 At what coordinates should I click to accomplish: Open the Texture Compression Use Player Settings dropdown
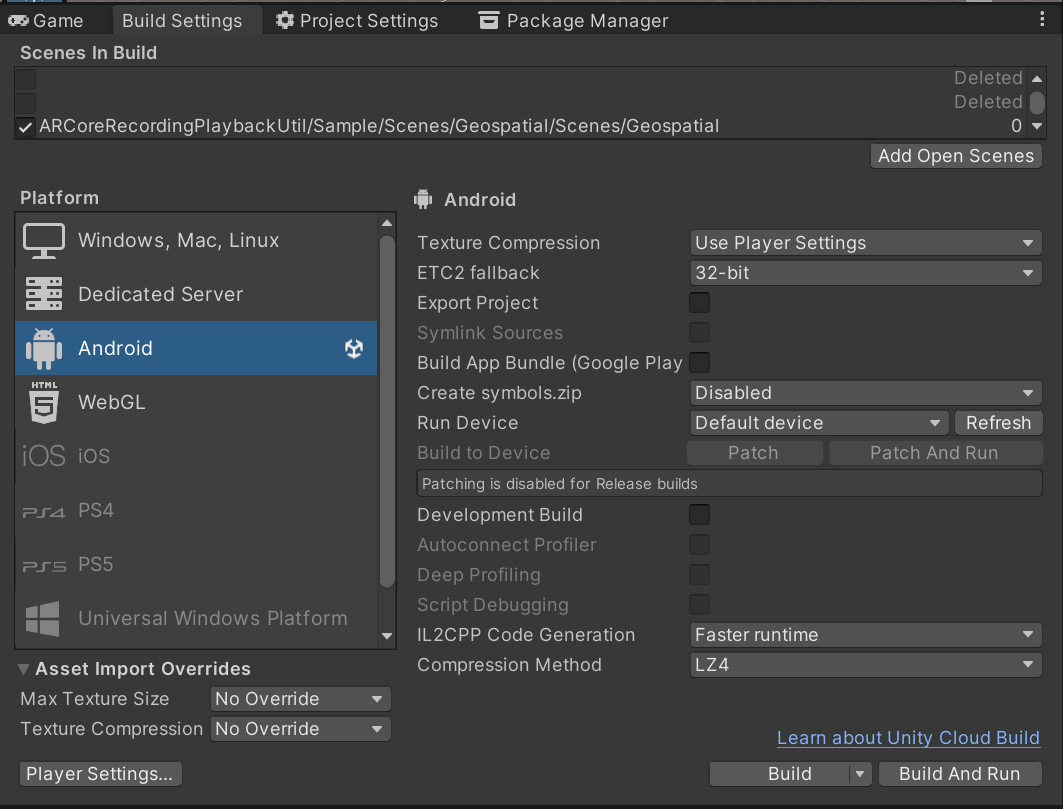(x=866, y=243)
